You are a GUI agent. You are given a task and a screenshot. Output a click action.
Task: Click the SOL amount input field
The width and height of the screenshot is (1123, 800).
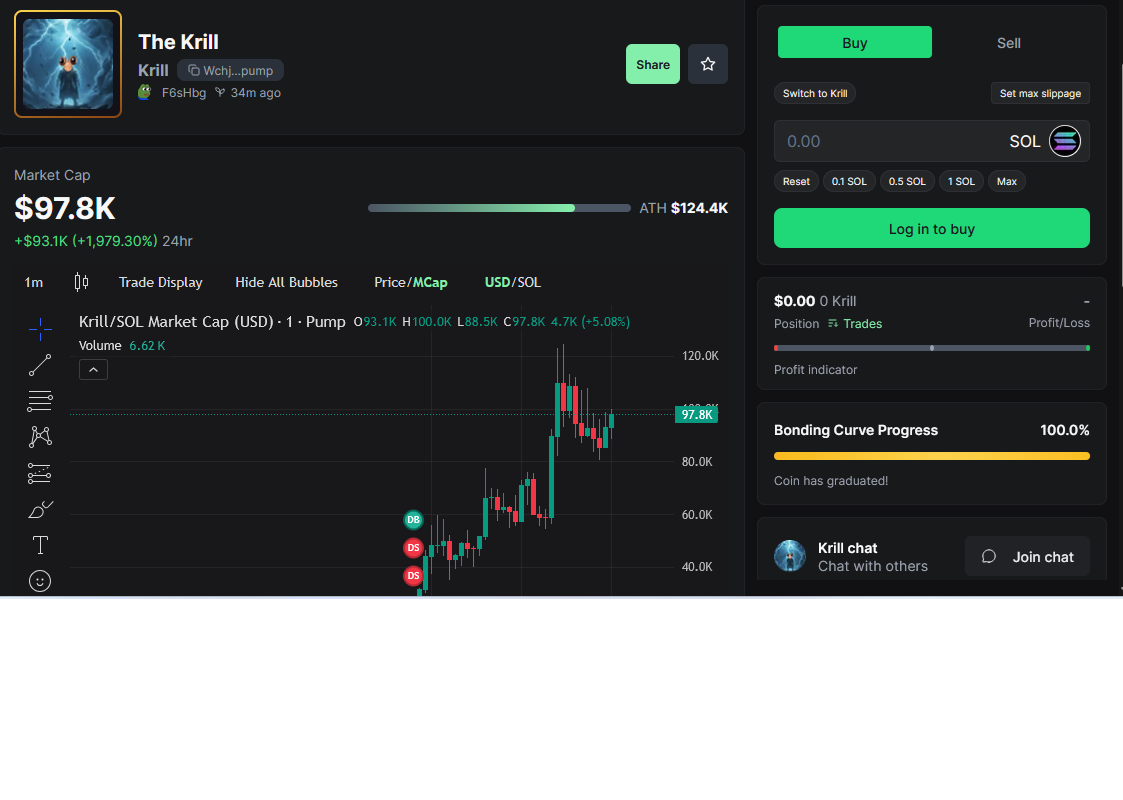[x=890, y=141]
